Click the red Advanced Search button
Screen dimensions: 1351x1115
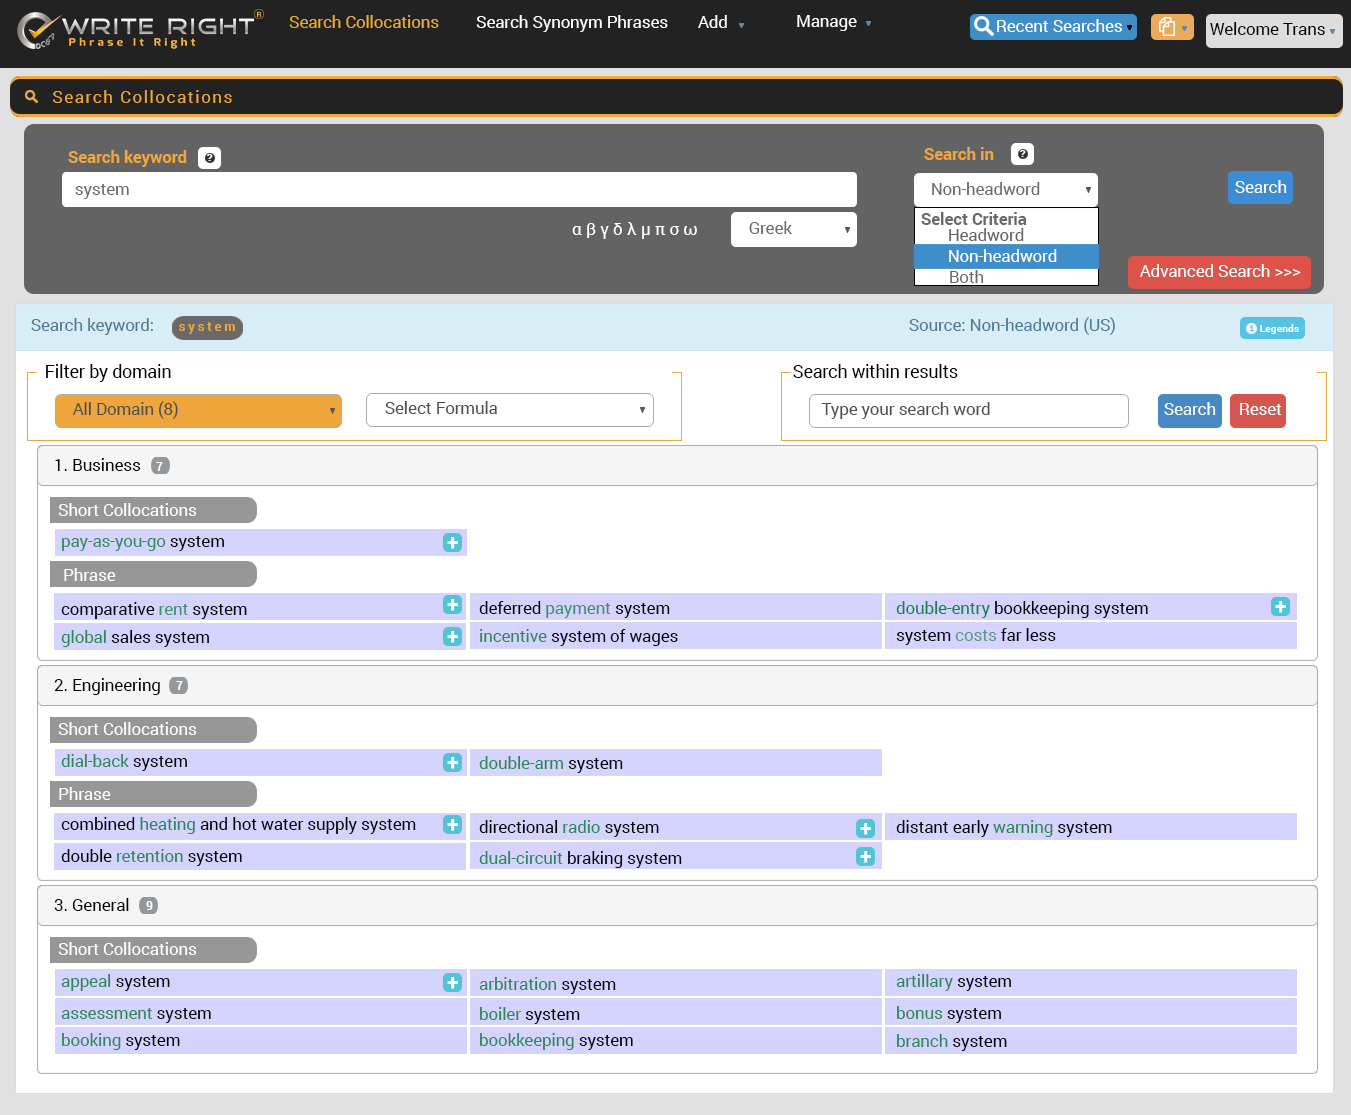point(1218,272)
